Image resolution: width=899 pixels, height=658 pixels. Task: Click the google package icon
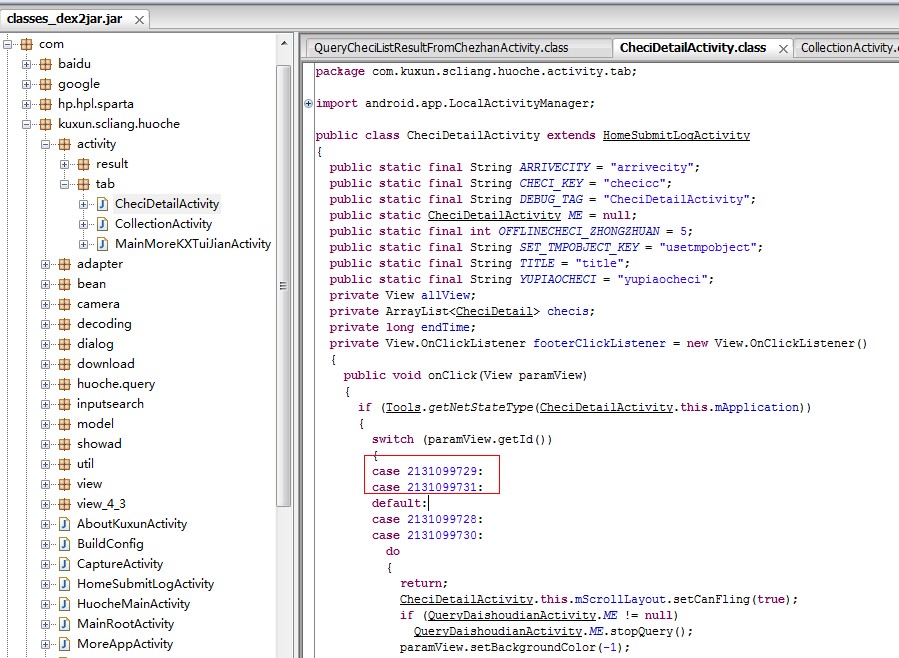pos(45,84)
